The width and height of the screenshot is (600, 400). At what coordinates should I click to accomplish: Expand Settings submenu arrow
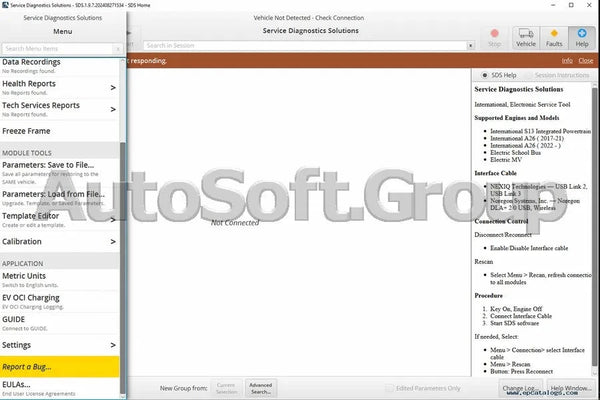(113, 345)
